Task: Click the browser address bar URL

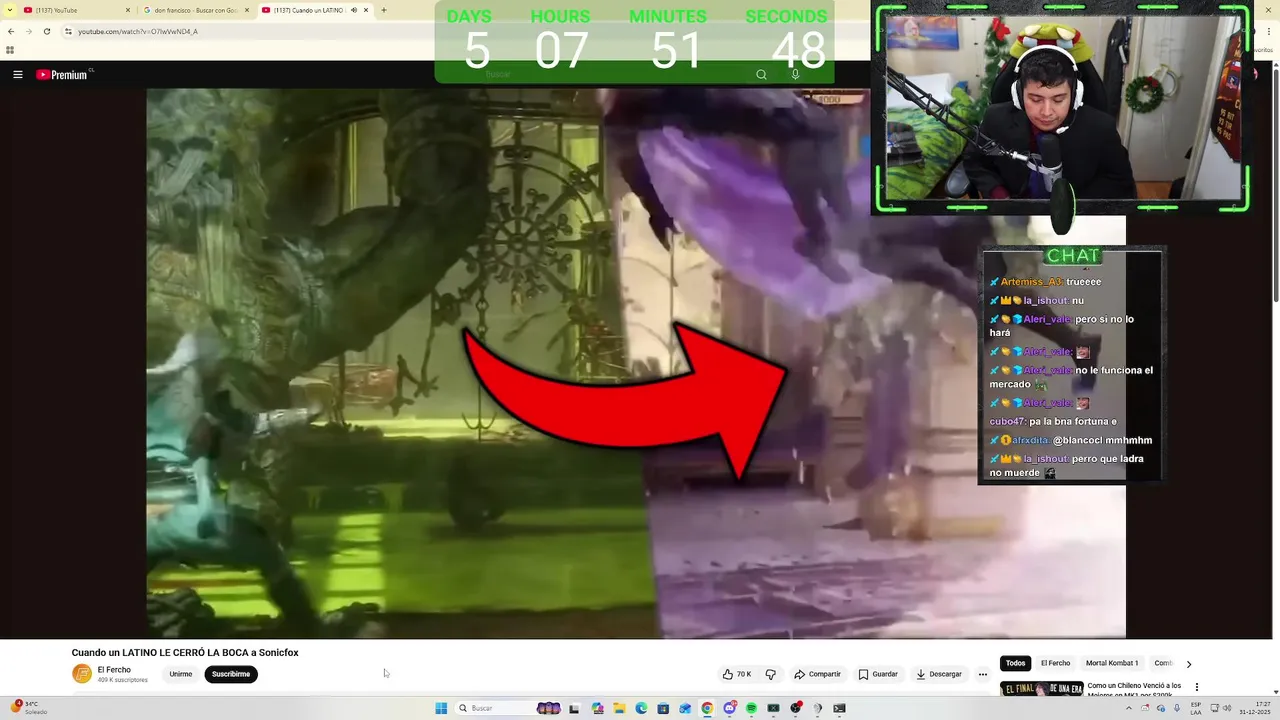Action: (138, 31)
